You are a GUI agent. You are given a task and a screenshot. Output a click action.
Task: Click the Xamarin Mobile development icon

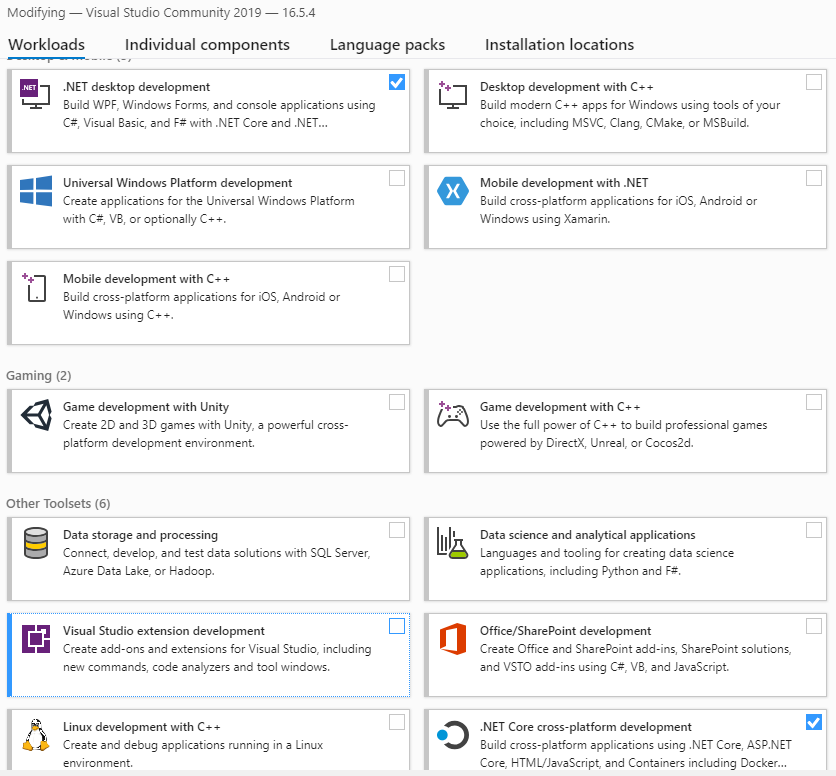tap(453, 190)
